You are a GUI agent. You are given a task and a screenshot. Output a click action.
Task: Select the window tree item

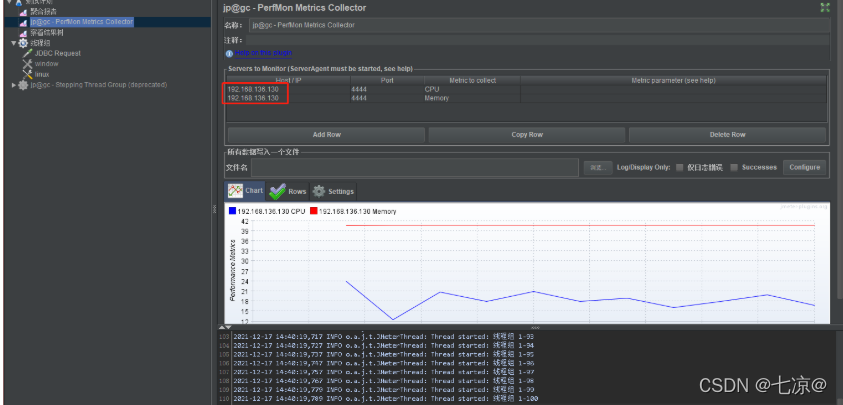pos(47,63)
